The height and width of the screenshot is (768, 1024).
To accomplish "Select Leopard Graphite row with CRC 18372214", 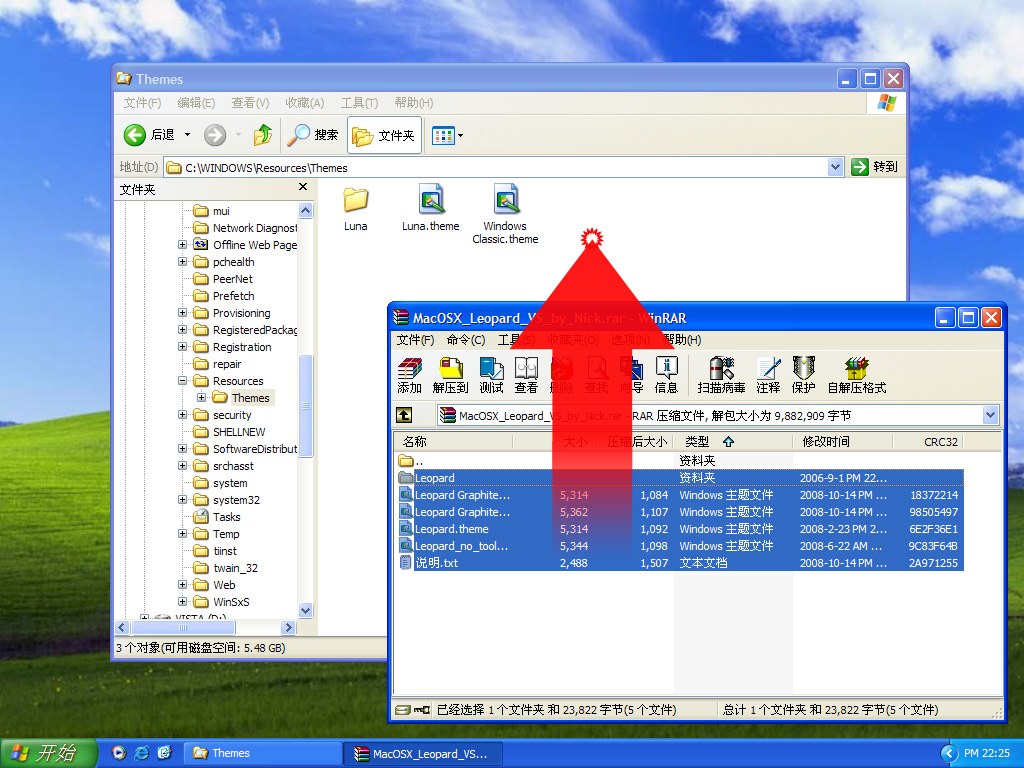I will (x=679, y=495).
